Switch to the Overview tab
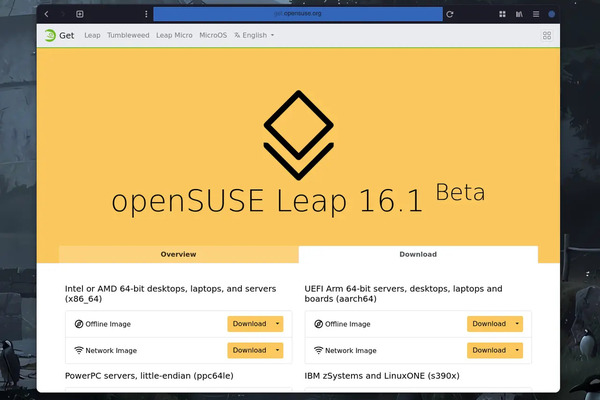Viewport: 600px width, 400px height. pyautogui.click(x=179, y=254)
